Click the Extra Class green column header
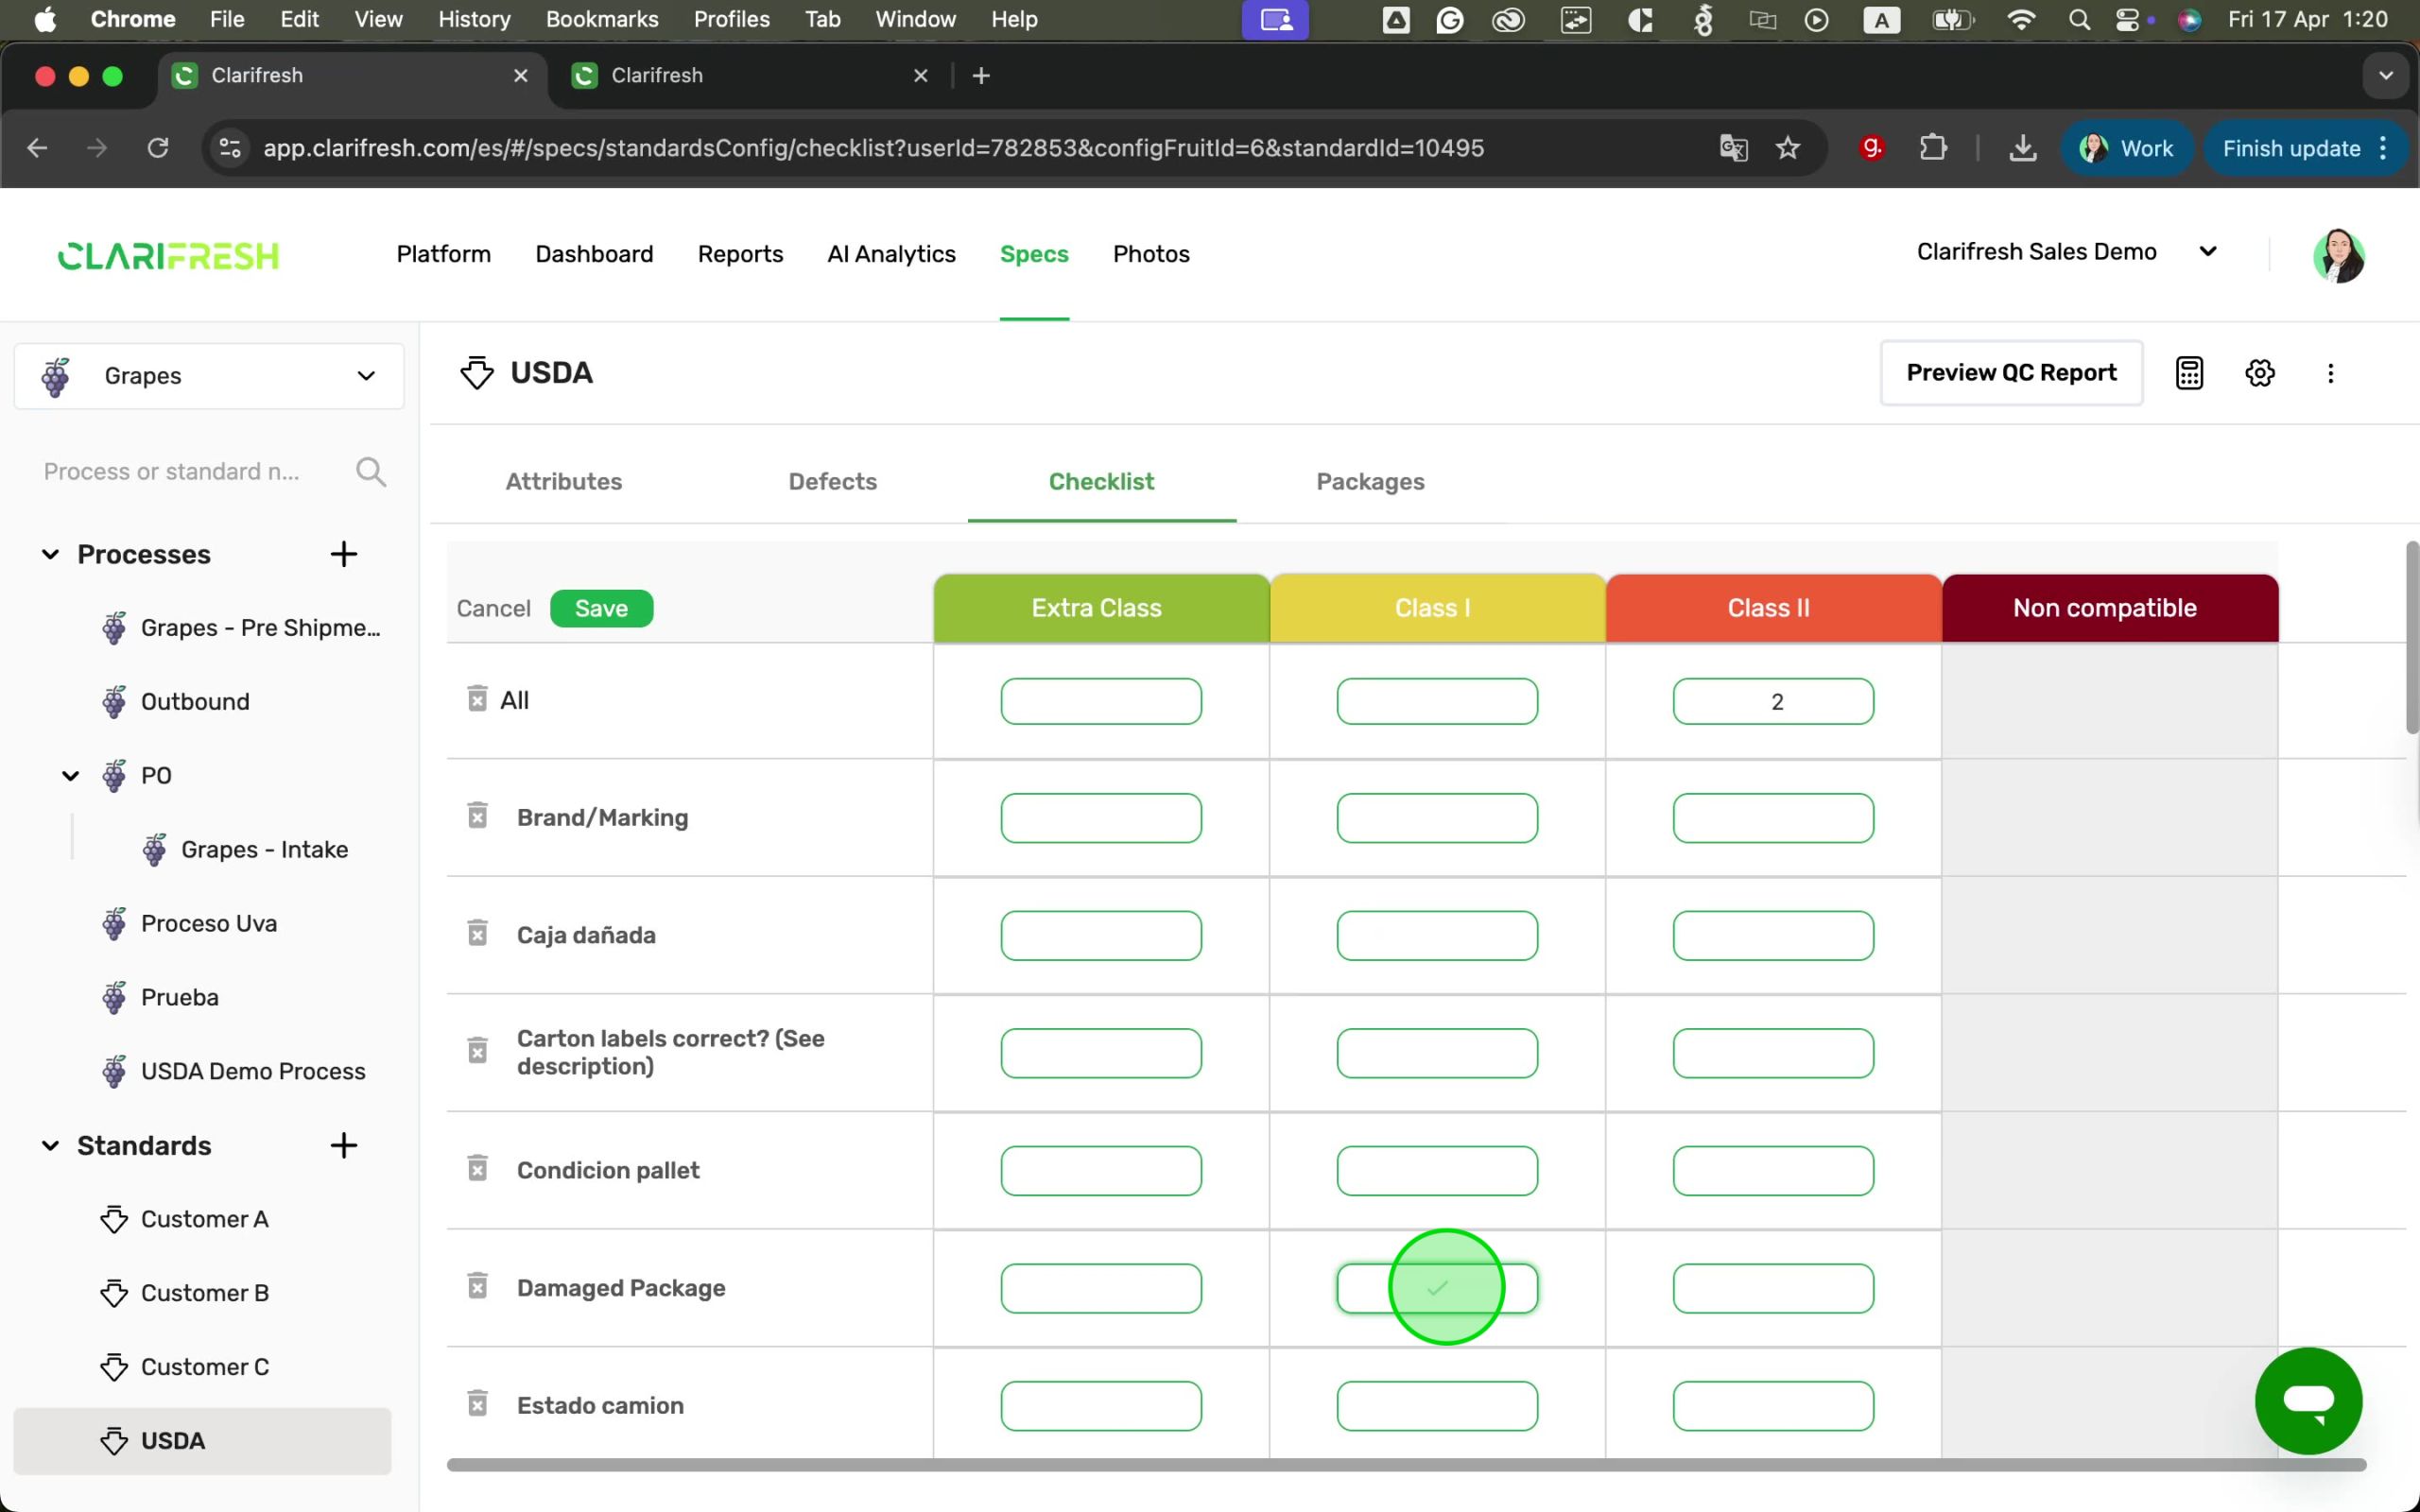The height and width of the screenshot is (1512, 2420). (1101, 608)
